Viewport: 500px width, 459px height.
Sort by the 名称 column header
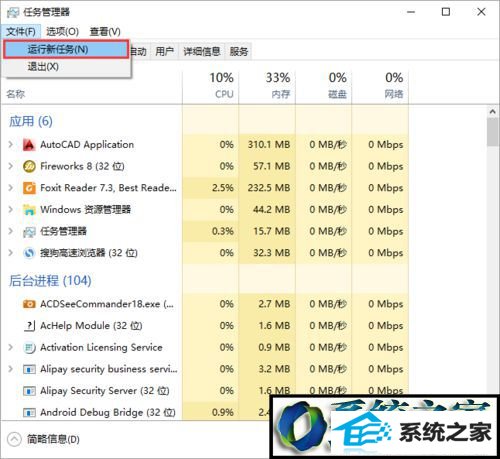point(15,94)
